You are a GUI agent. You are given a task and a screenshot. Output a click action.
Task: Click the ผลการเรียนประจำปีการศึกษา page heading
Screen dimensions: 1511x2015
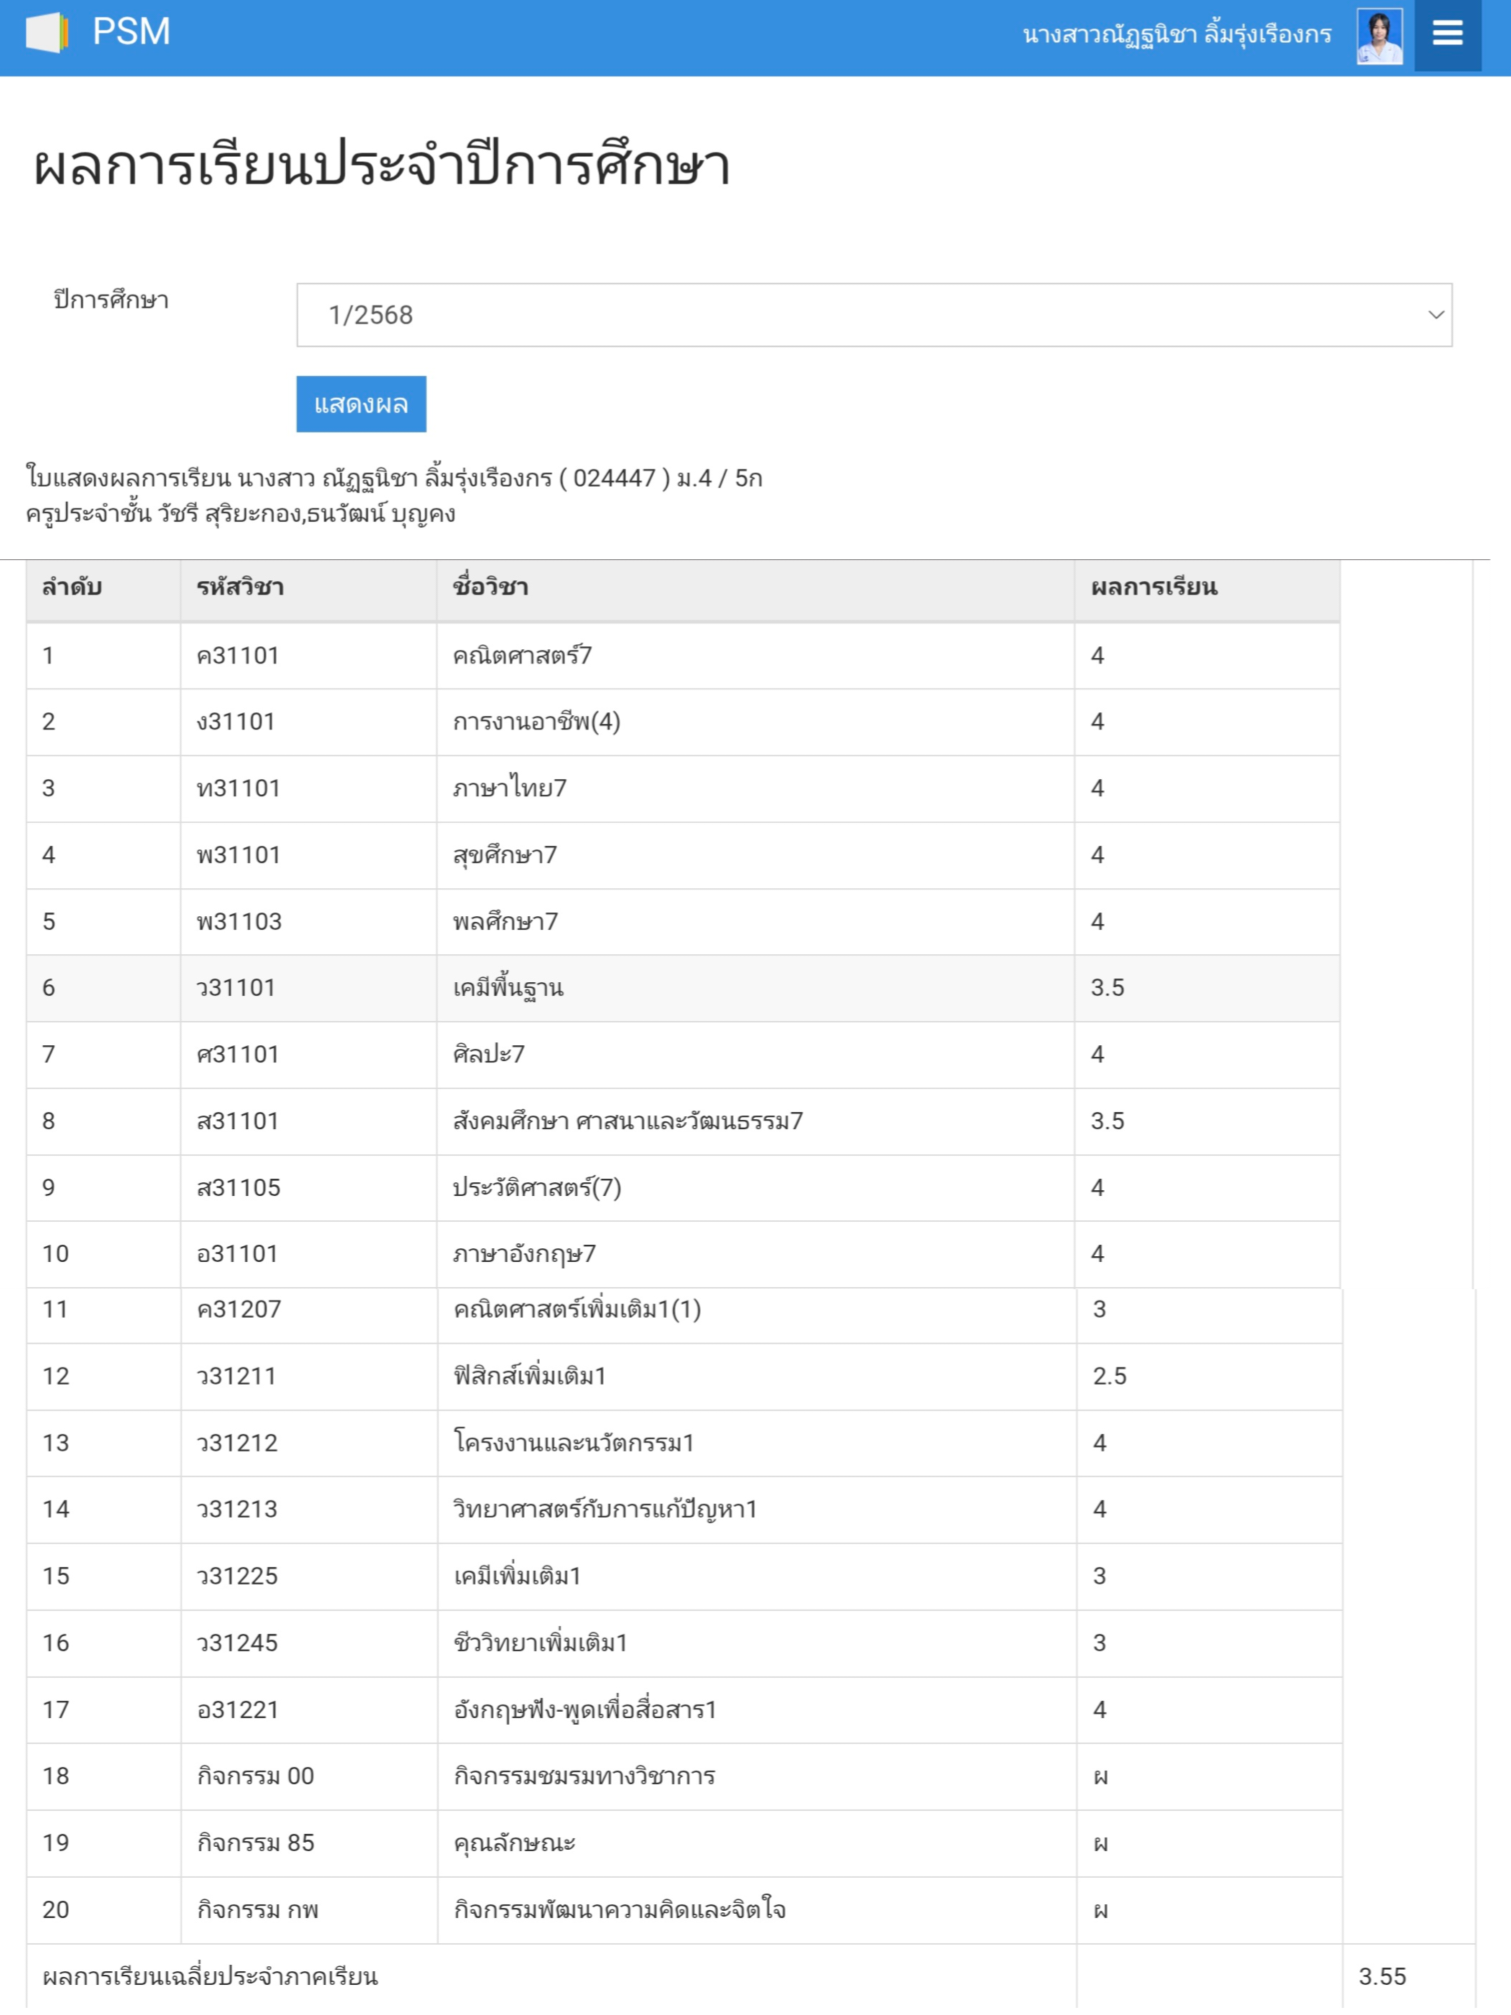coord(381,166)
